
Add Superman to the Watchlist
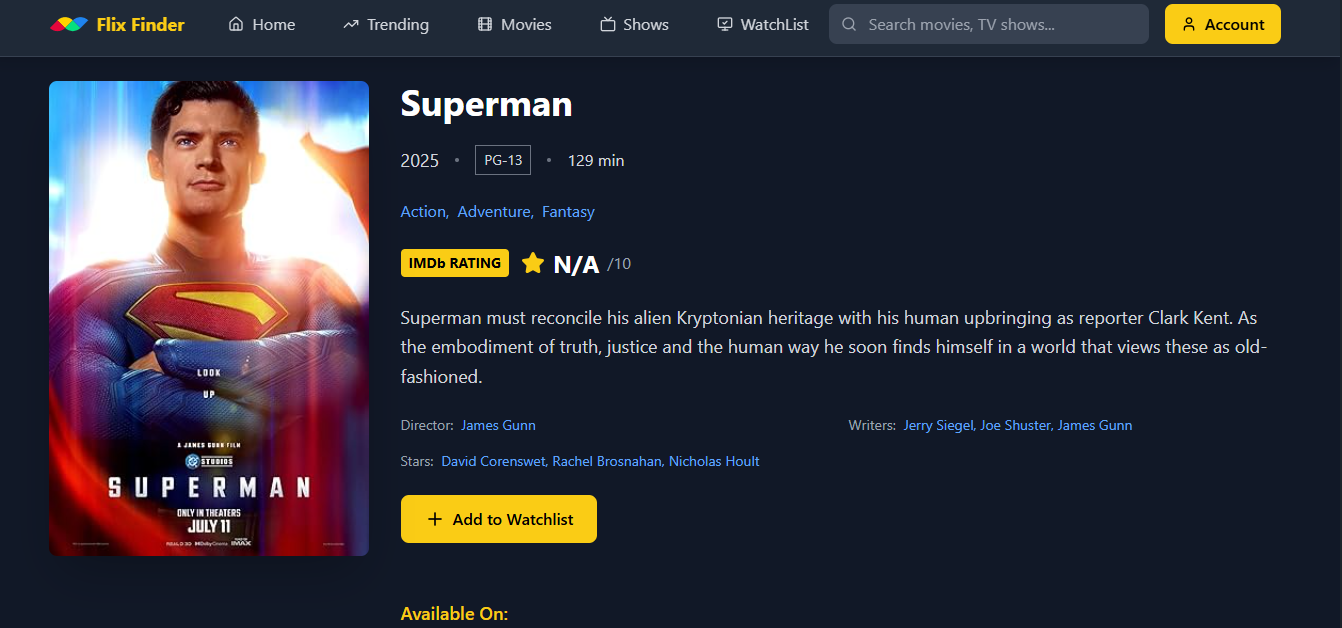point(499,519)
